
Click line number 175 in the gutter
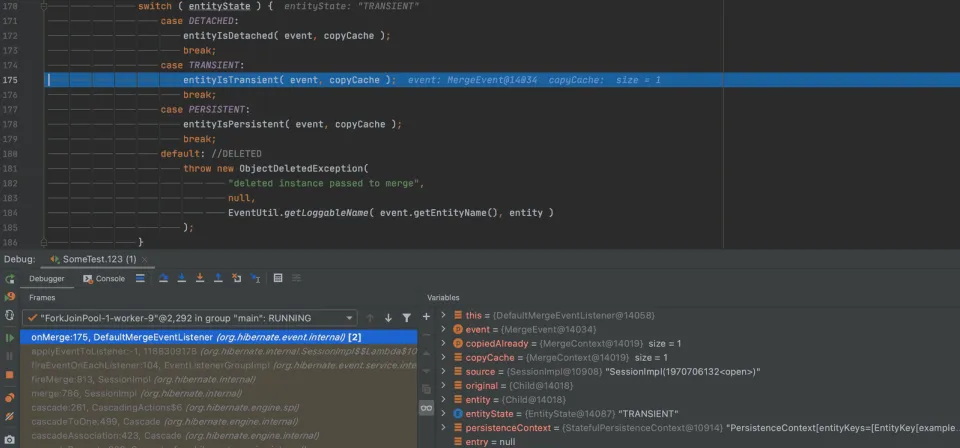pos(10,80)
